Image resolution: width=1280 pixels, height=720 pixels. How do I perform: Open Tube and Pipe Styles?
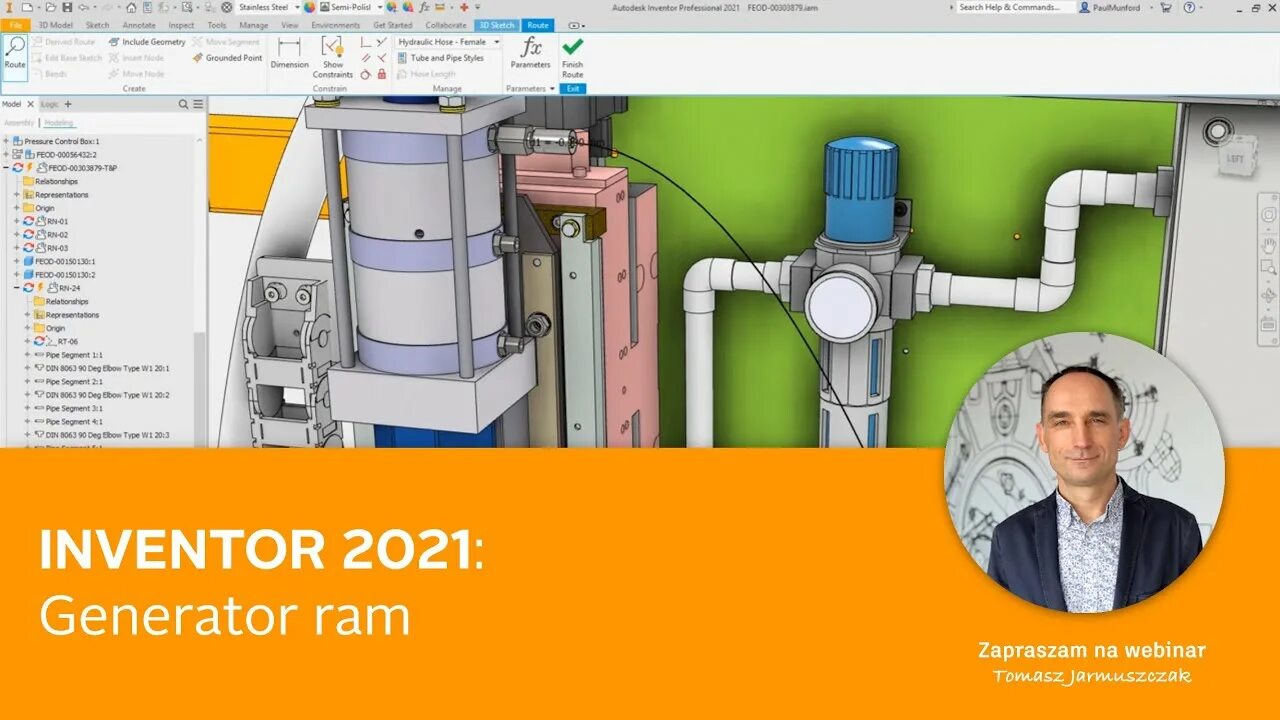click(x=440, y=58)
